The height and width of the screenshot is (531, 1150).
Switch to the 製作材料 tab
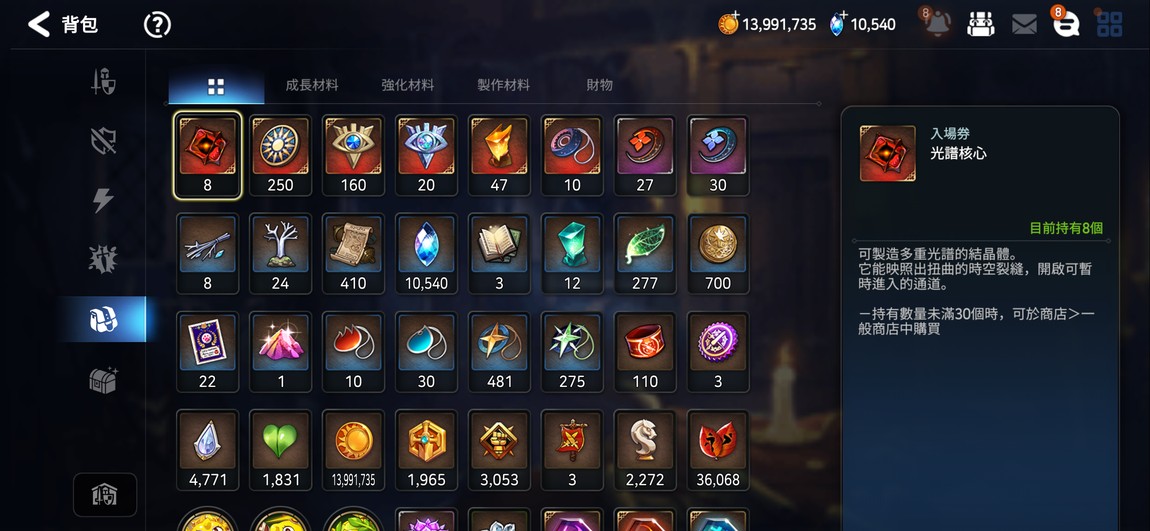click(503, 85)
